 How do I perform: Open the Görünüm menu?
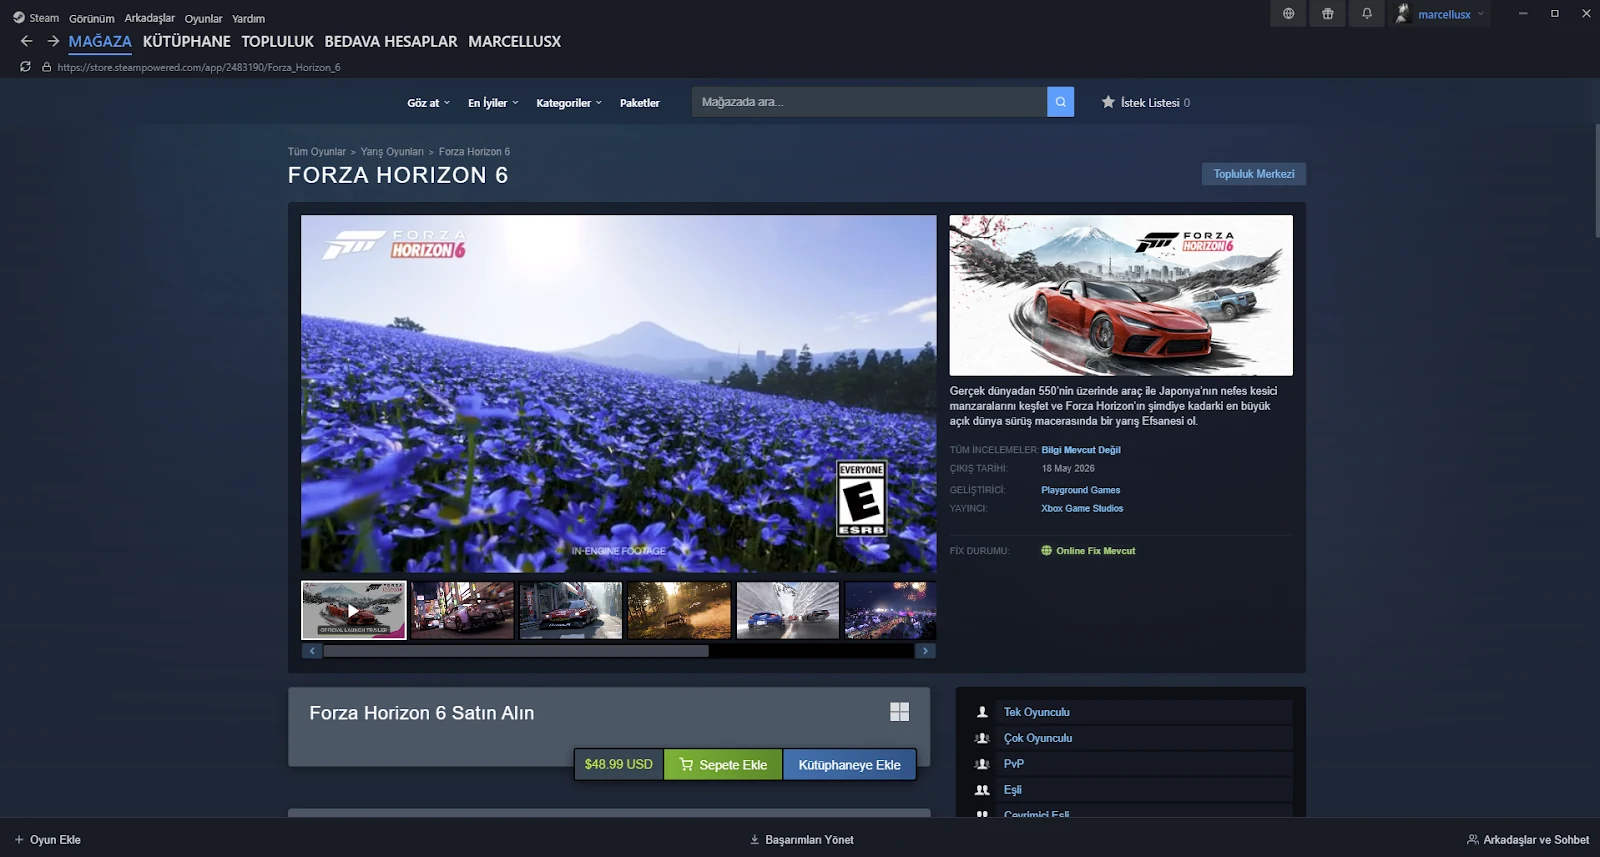pos(92,18)
